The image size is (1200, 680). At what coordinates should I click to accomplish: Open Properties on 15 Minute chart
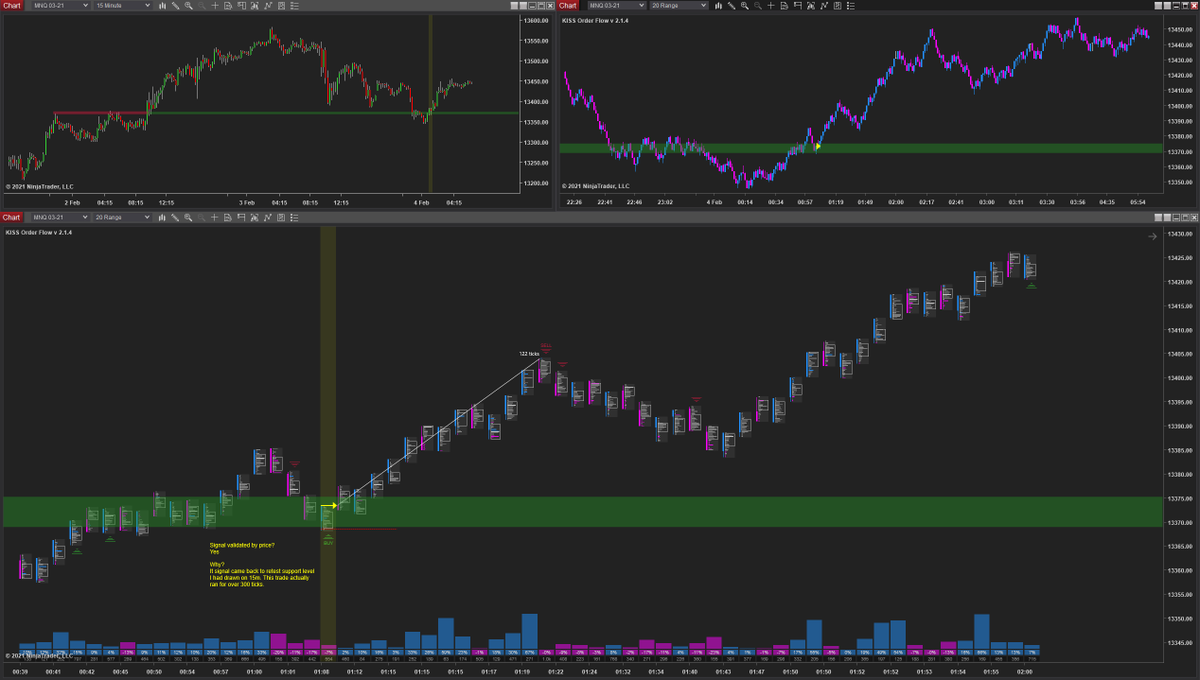pos(294,5)
